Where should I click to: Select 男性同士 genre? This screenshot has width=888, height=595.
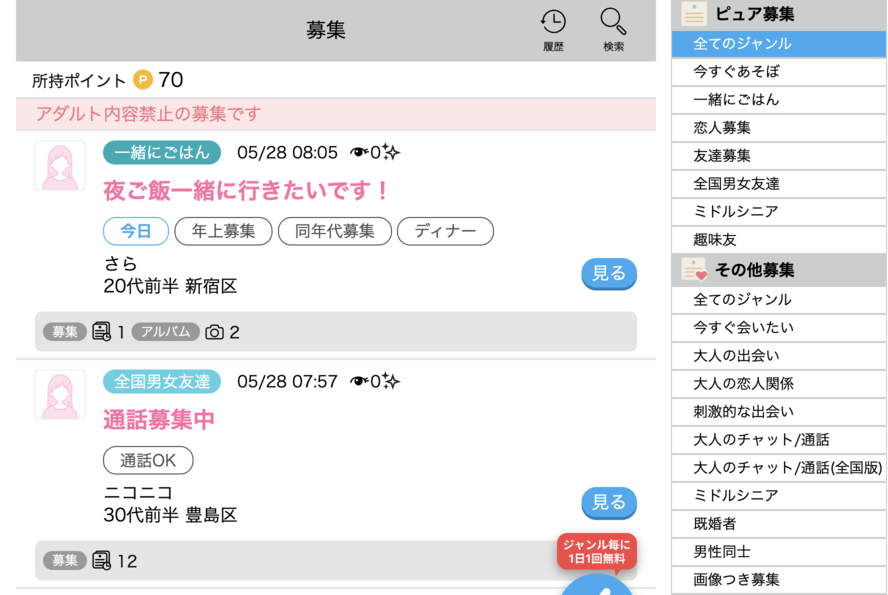click(779, 551)
